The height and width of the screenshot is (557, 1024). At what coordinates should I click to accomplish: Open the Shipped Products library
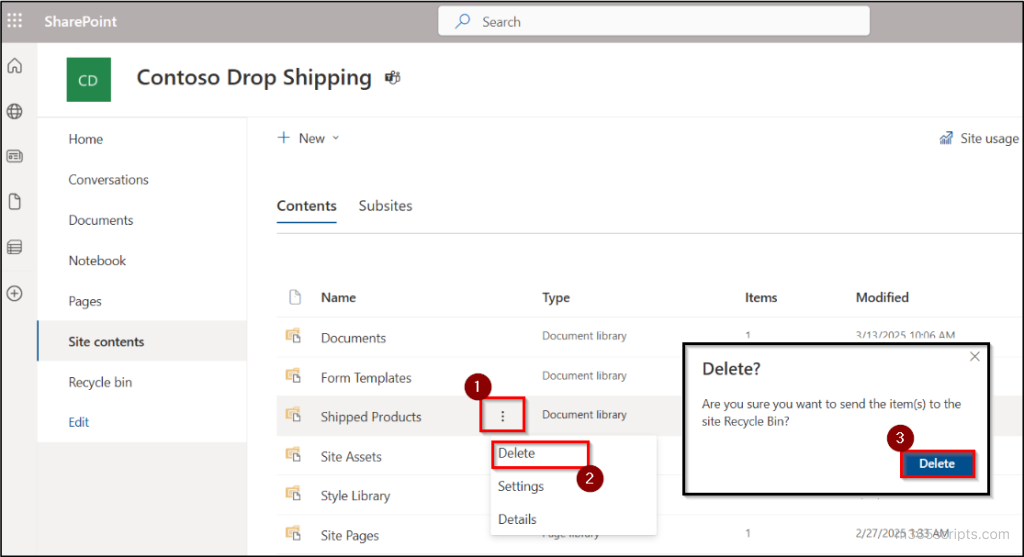click(x=371, y=417)
